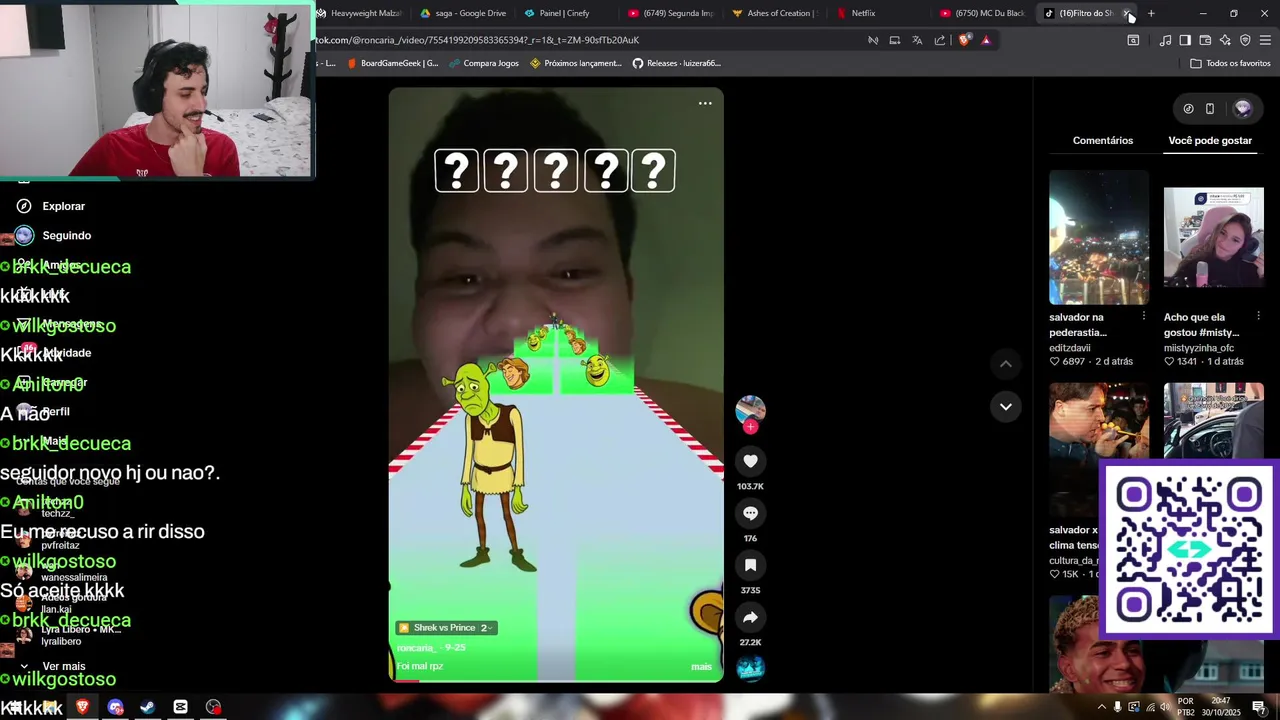Bookmark the video with the save icon
The width and height of the screenshot is (1280, 720).
tap(750, 565)
